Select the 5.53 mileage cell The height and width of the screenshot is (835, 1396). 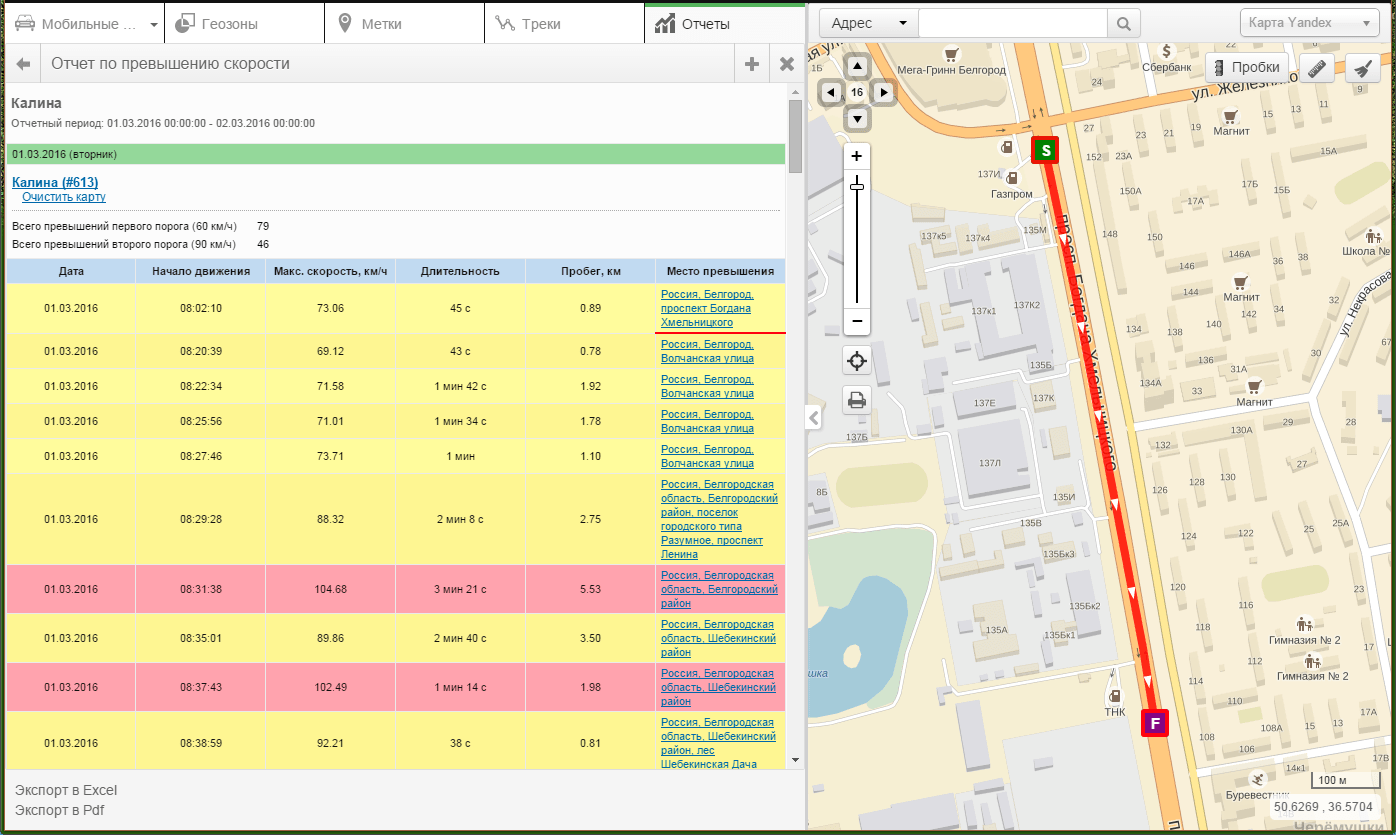coord(590,589)
